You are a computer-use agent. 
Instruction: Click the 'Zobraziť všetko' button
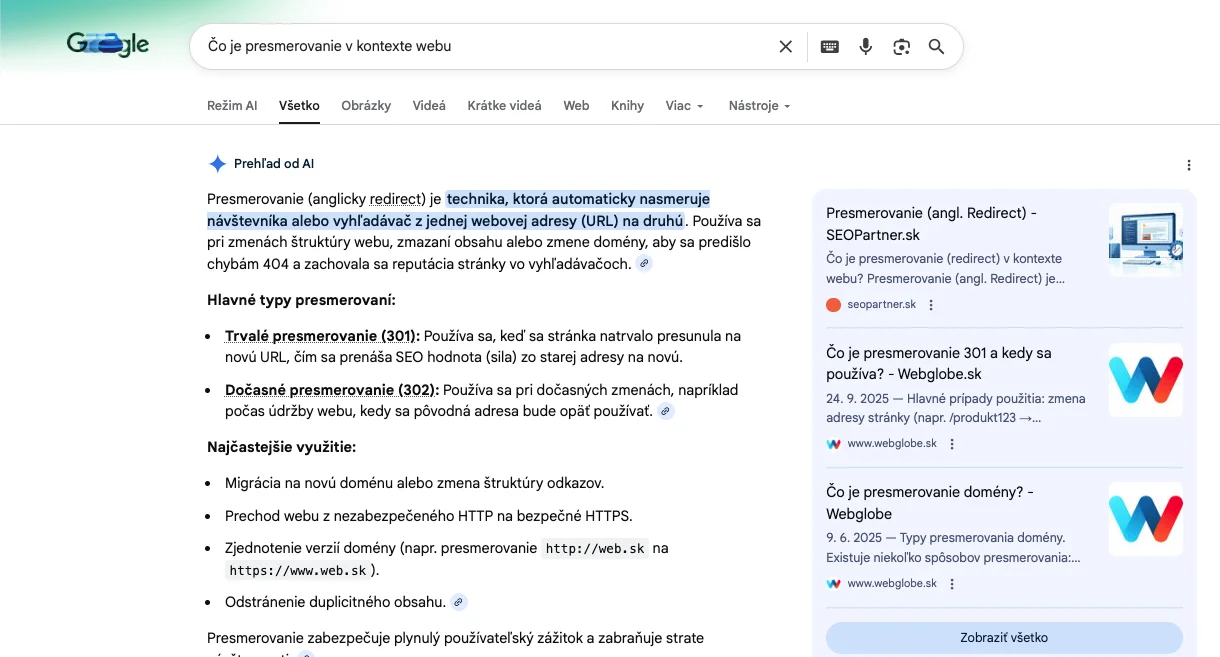tap(1003, 637)
